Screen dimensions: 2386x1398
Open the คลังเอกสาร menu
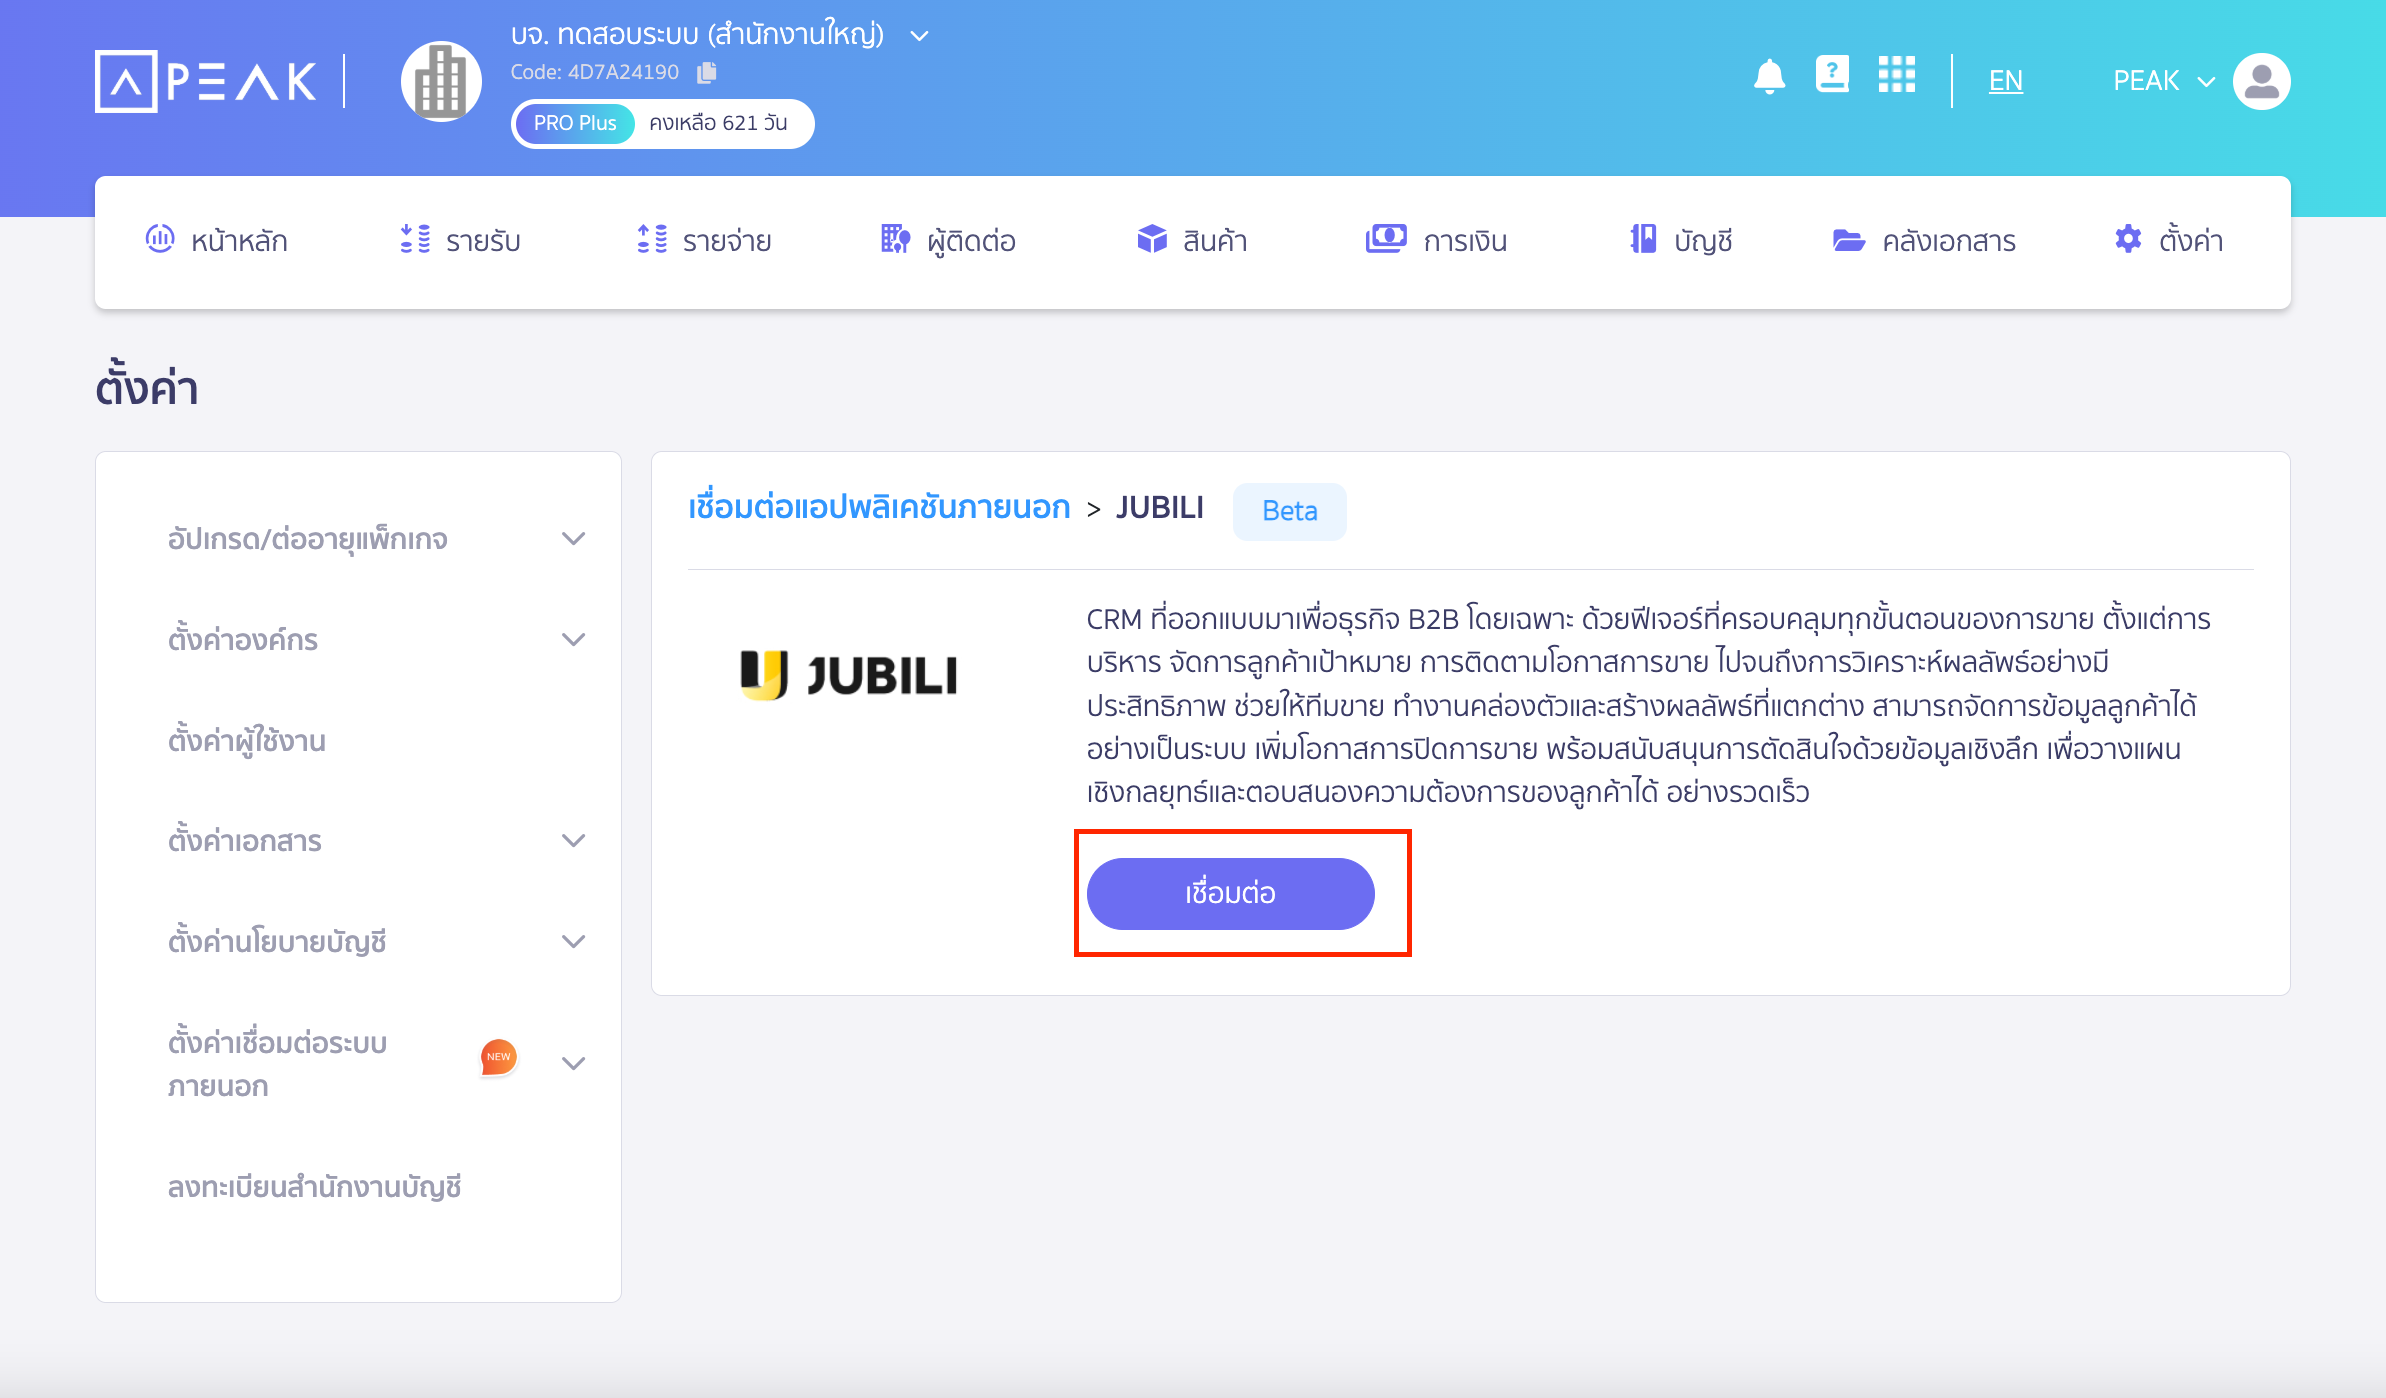(1924, 240)
